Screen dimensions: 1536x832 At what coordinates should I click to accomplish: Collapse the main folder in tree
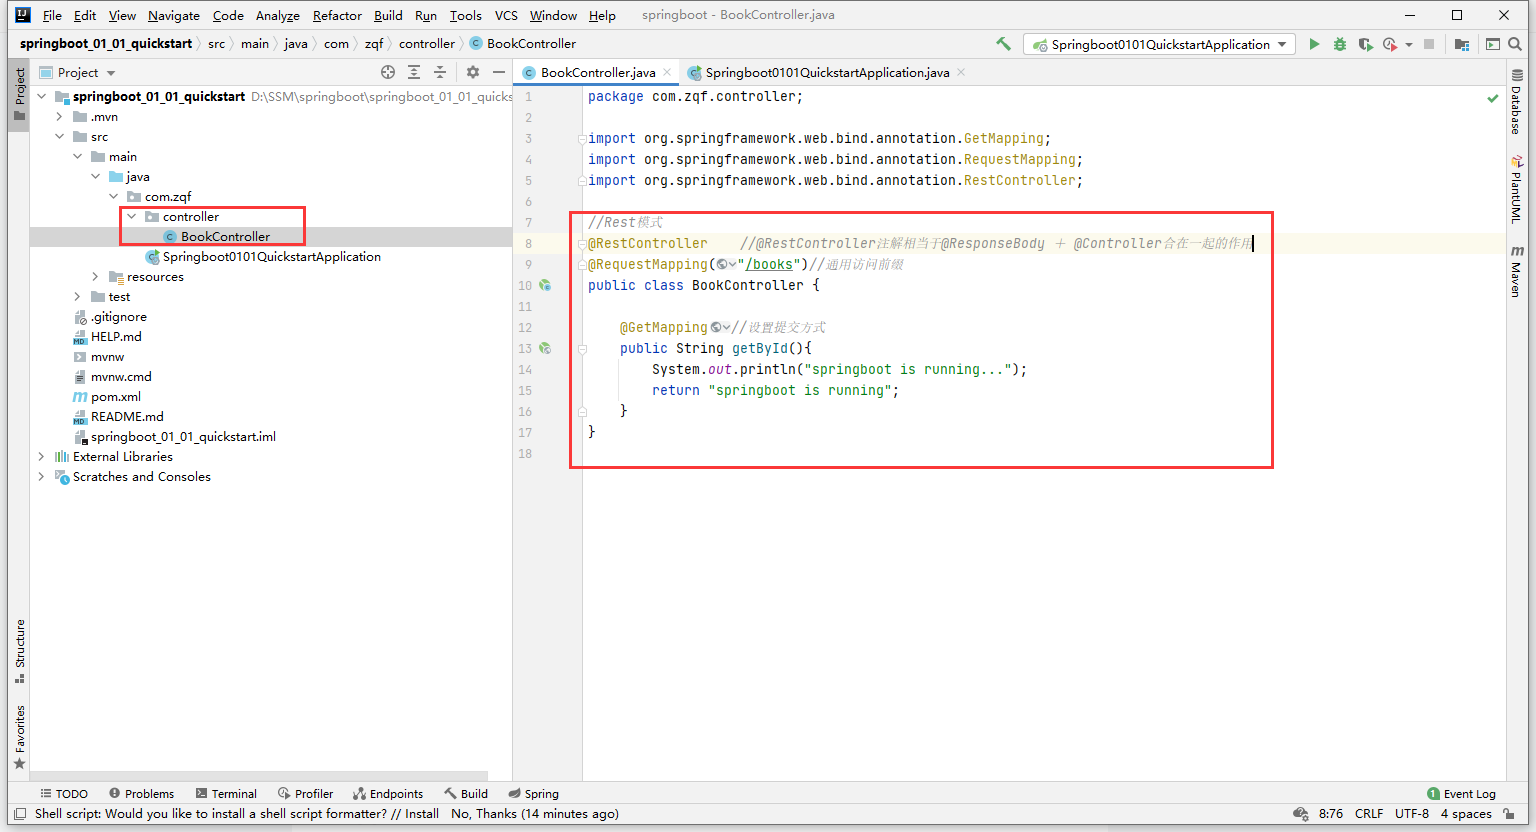click(77, 157)
